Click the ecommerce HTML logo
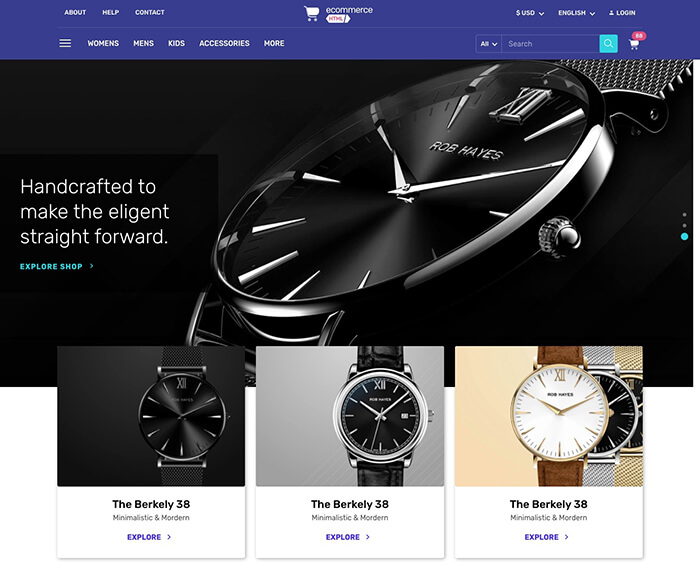The height and width of the screenshot is (588, 700). pyautogui.click(x=338, y=14)
